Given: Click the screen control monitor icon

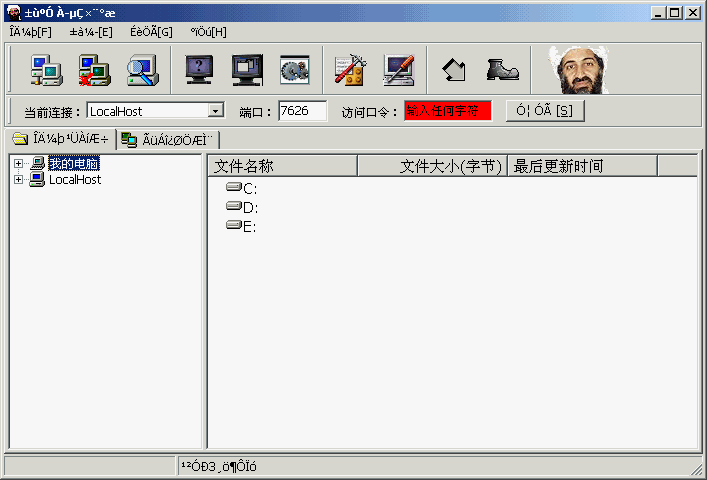Looking at the screenshot, I should (247, 70).
